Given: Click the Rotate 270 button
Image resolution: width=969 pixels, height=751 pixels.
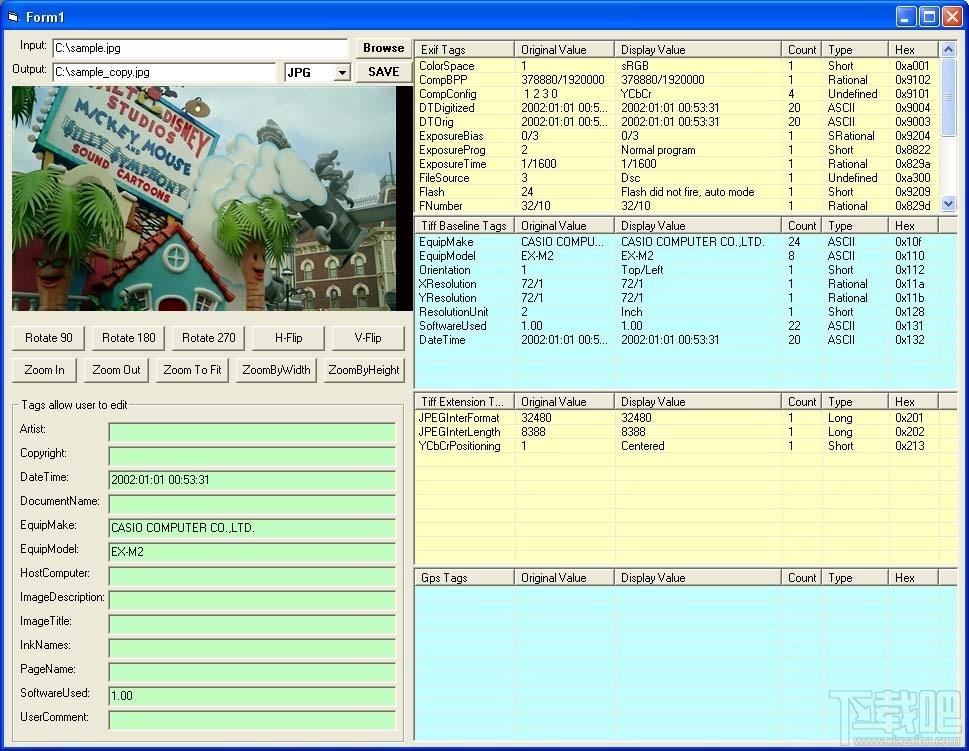Looking at the screenshot, I should point(208,338).
